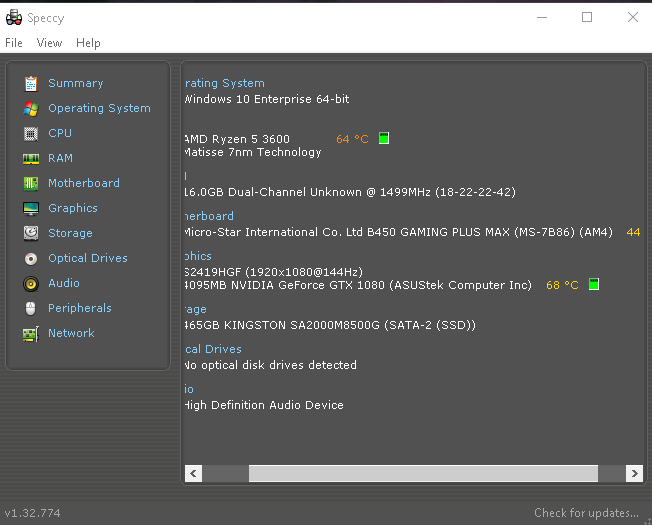Click the 68 °C GPU temperature value
This screenshot has width=652, height=525.
click(562, 285)
